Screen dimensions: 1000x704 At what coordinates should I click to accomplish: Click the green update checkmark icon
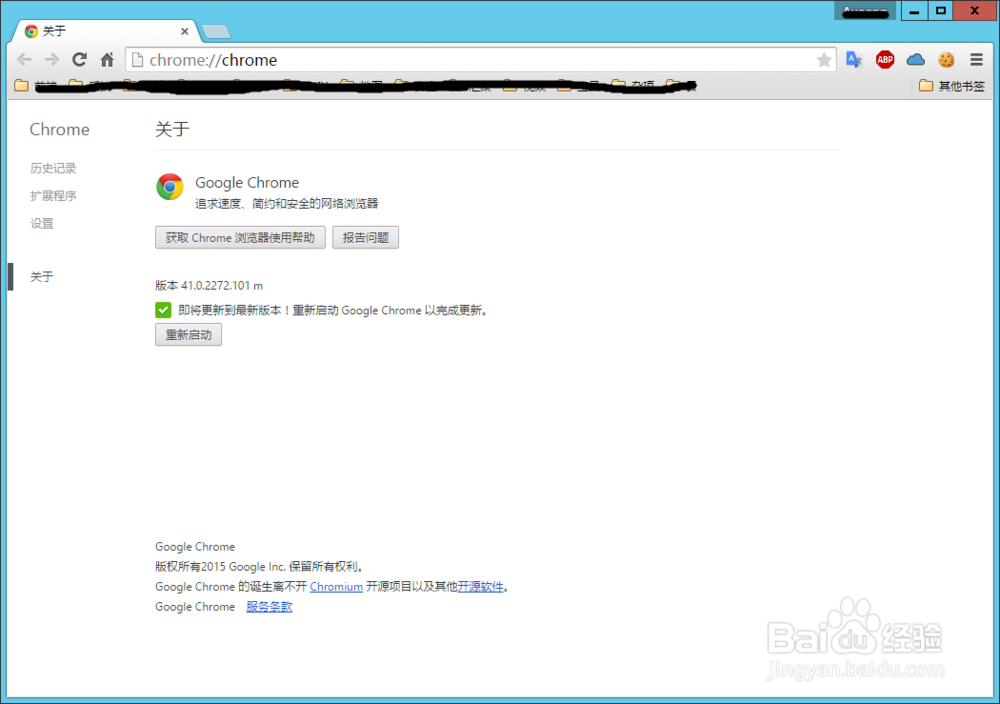[x=163, y=310]
